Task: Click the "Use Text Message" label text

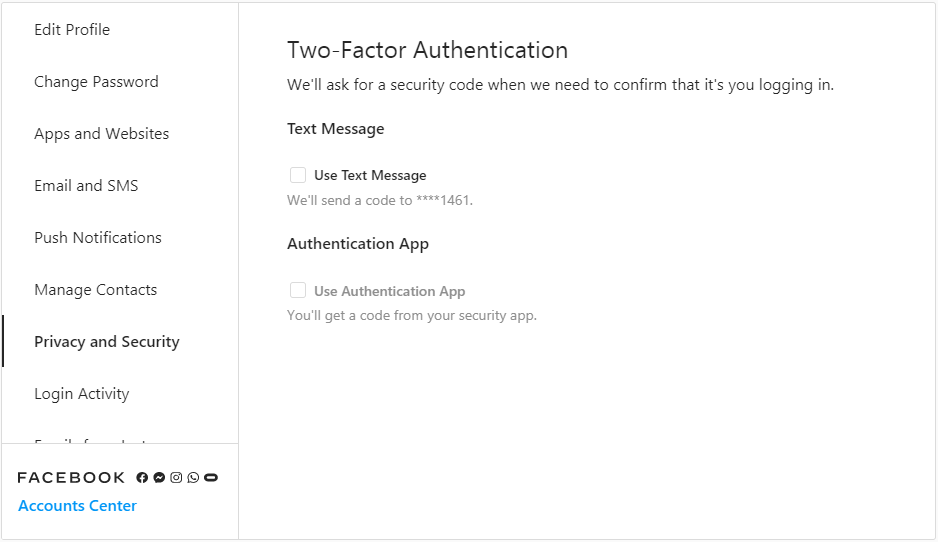Action: pyautogui.click(x=370, y=175)
